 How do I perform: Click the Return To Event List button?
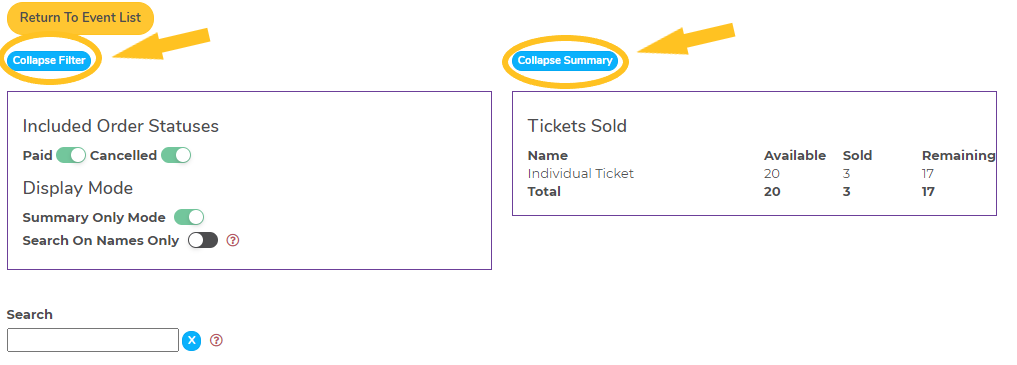point(80,18)
